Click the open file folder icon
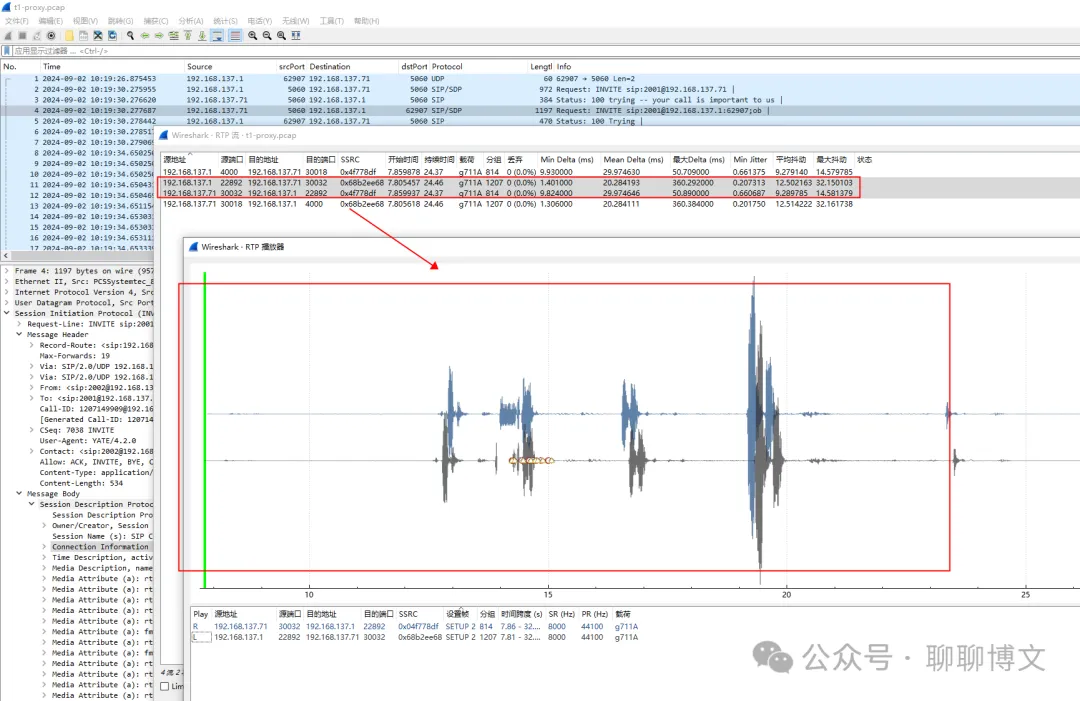The height and width of the screenshot is (701, 1080). point(69,36)
